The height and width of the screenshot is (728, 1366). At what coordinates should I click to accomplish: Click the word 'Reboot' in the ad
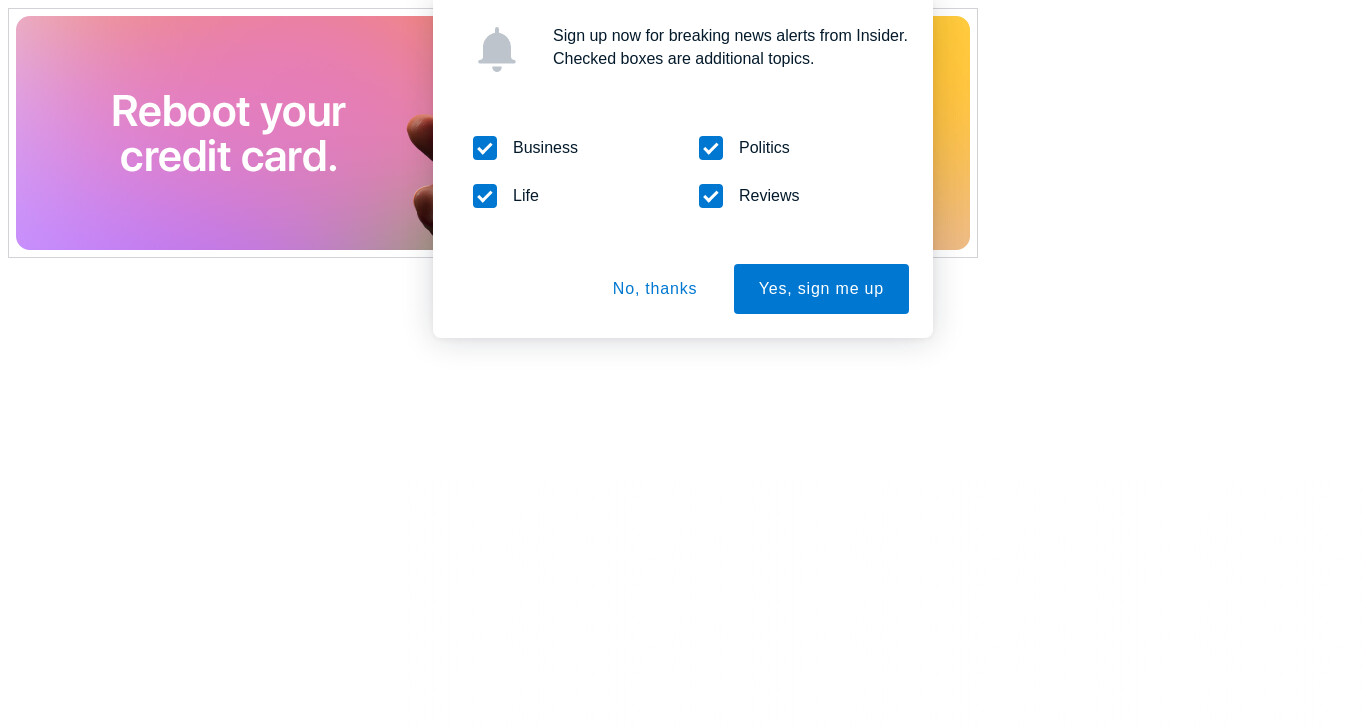pos(181,111)
